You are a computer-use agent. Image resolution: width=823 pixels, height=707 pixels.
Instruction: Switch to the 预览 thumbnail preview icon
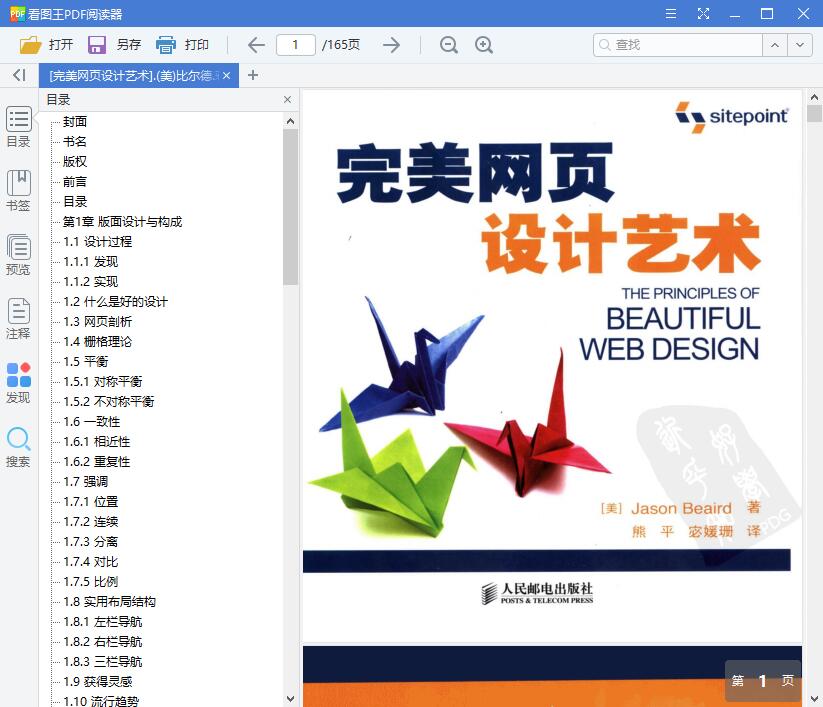(x=18, y=252)
